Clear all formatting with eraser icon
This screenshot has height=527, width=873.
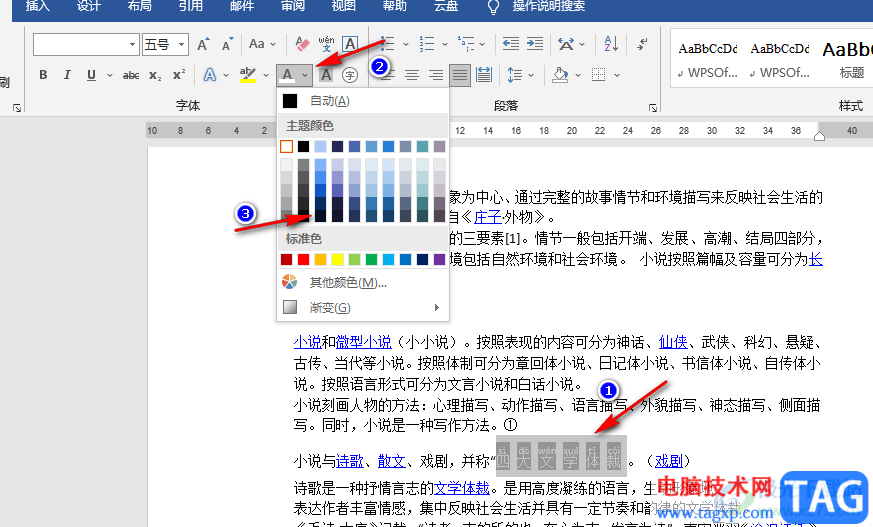(x=302, y=44)
